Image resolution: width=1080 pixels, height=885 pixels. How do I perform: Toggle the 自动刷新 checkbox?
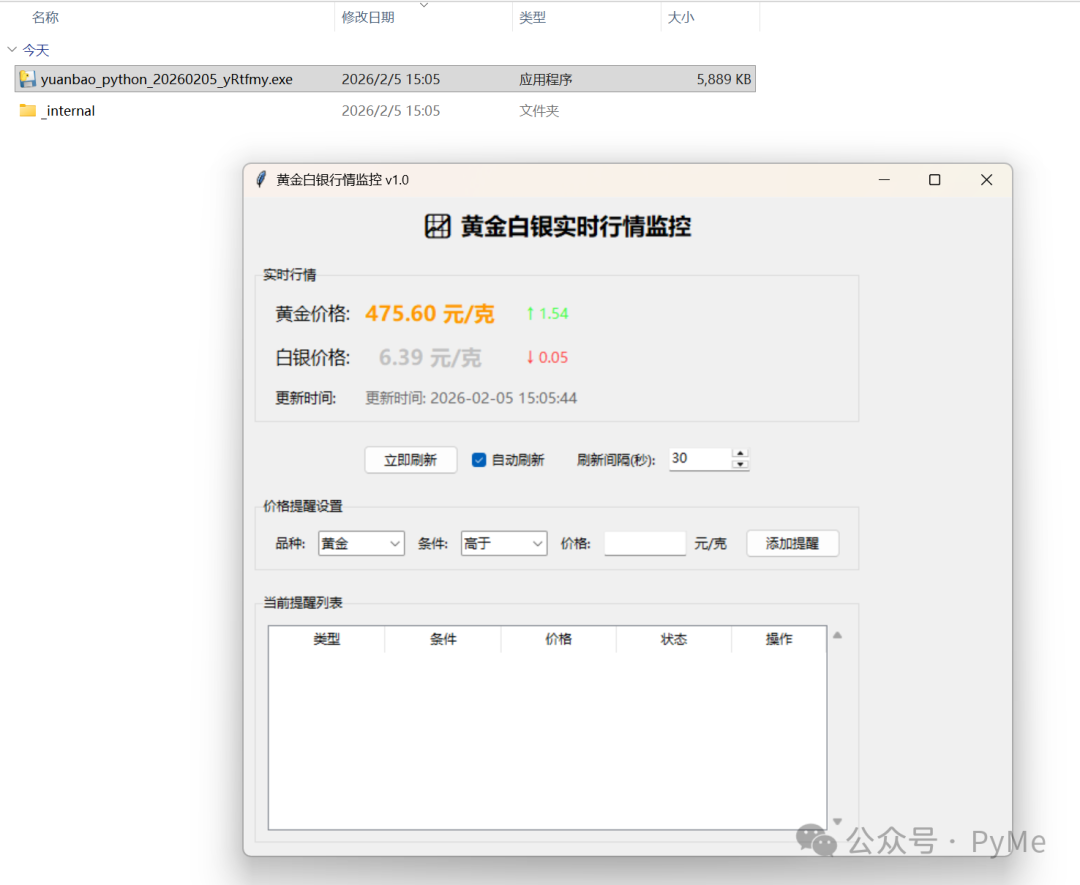click(x=479, y=459)
